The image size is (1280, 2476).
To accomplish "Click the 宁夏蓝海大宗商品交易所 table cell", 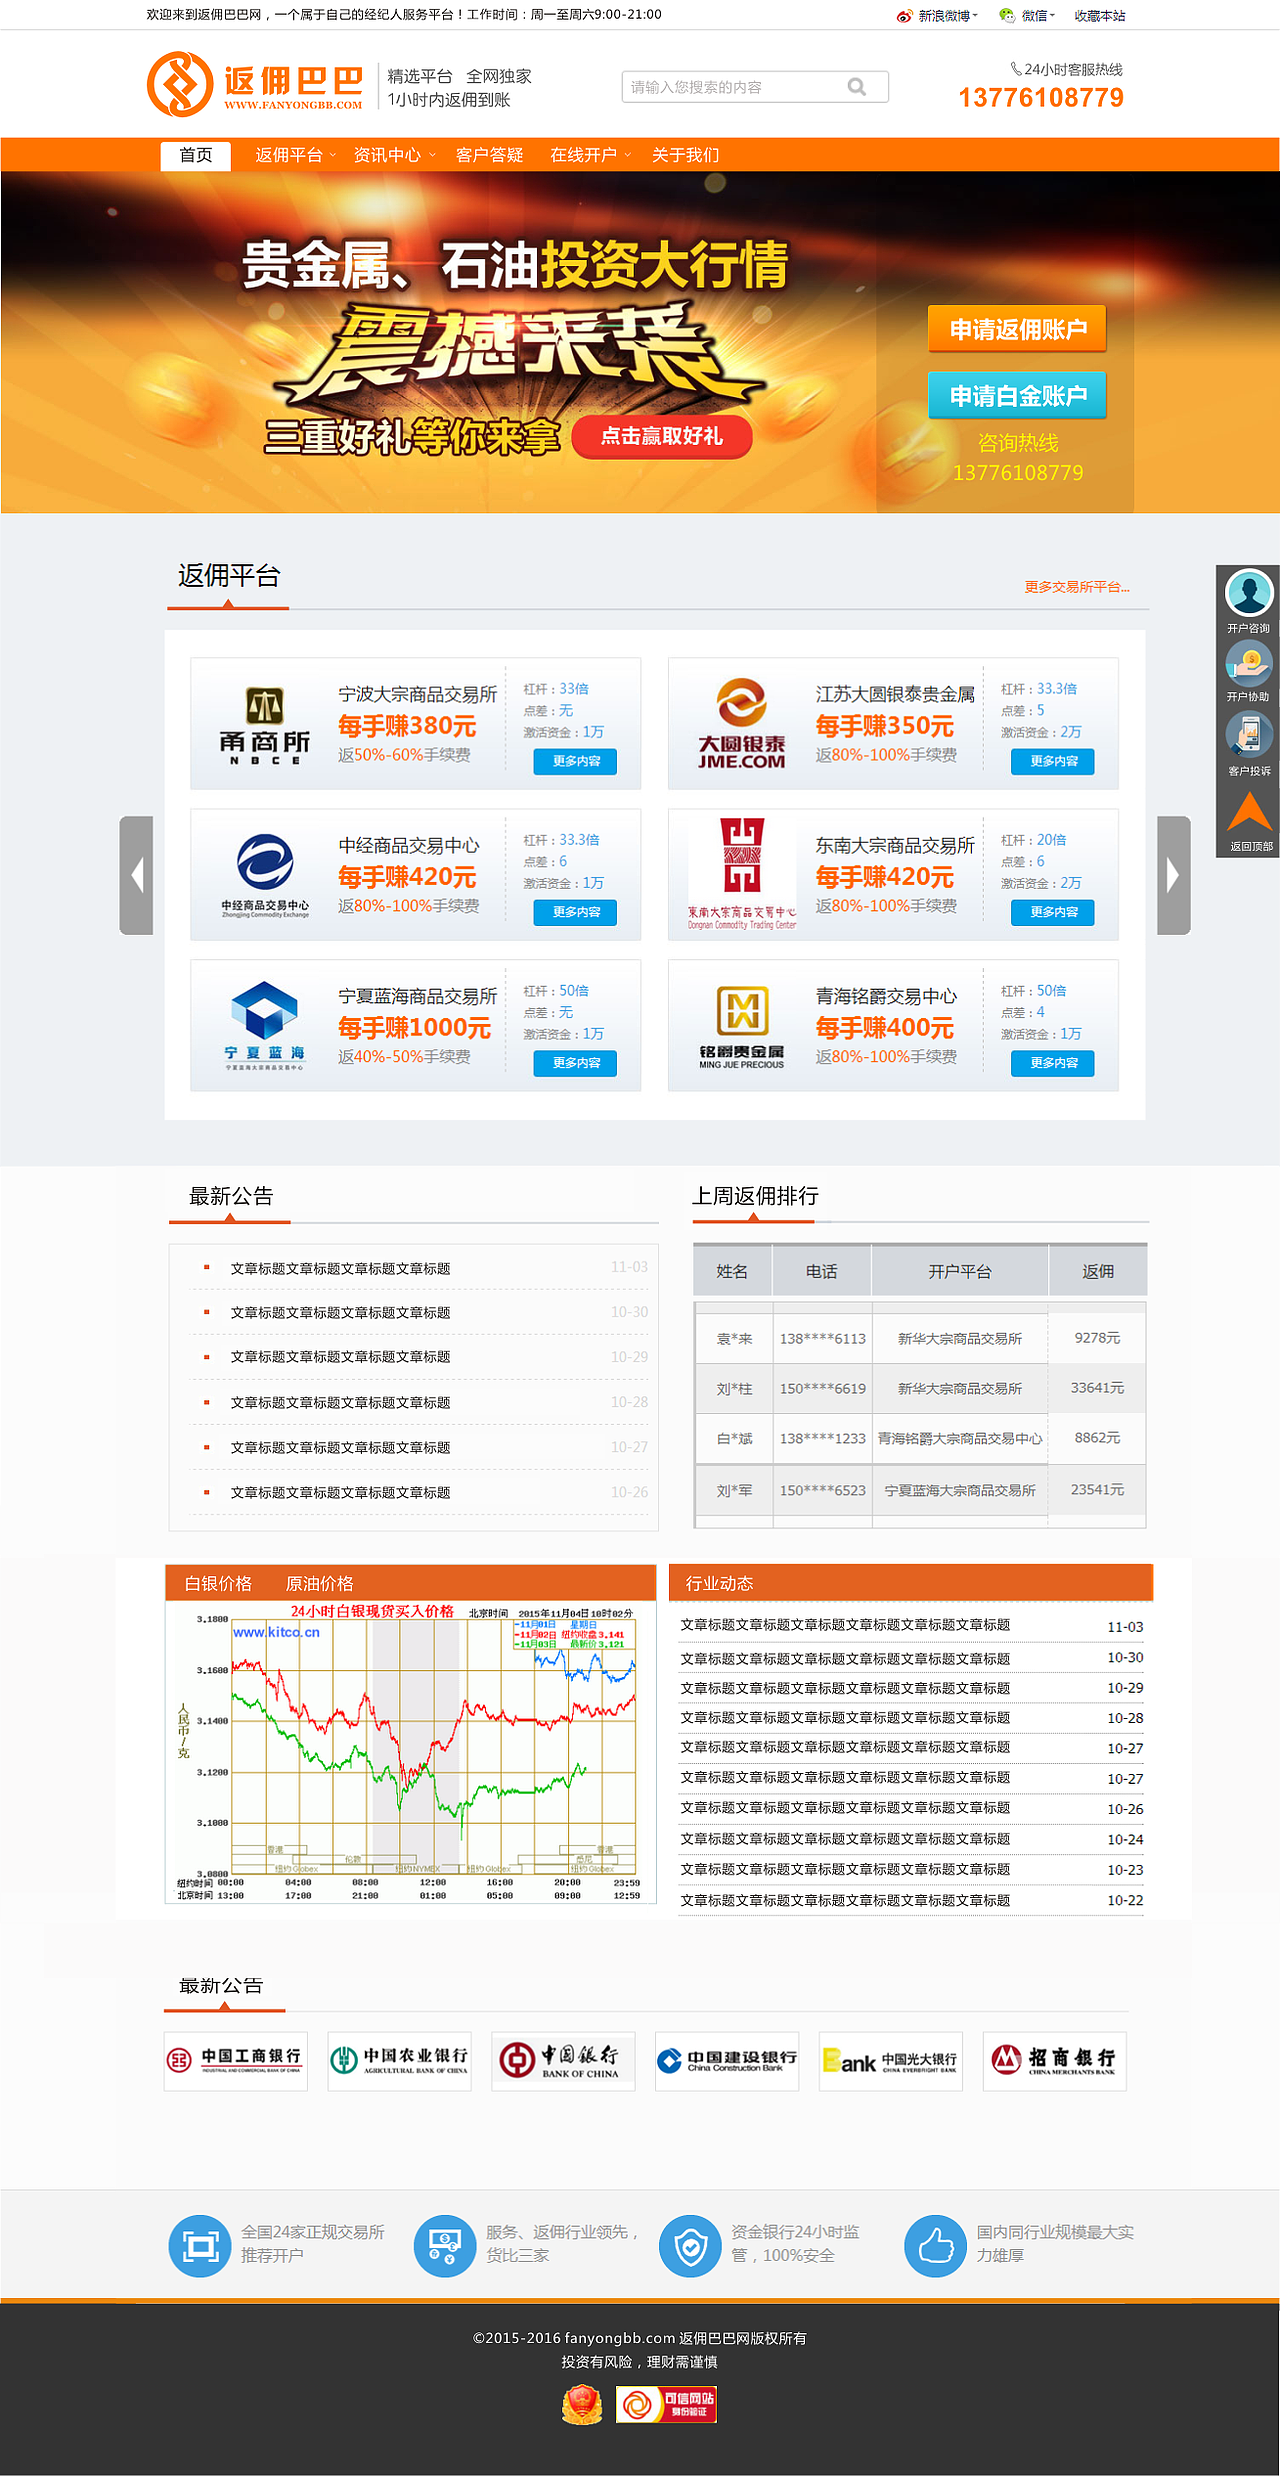I will [960, 1490].
